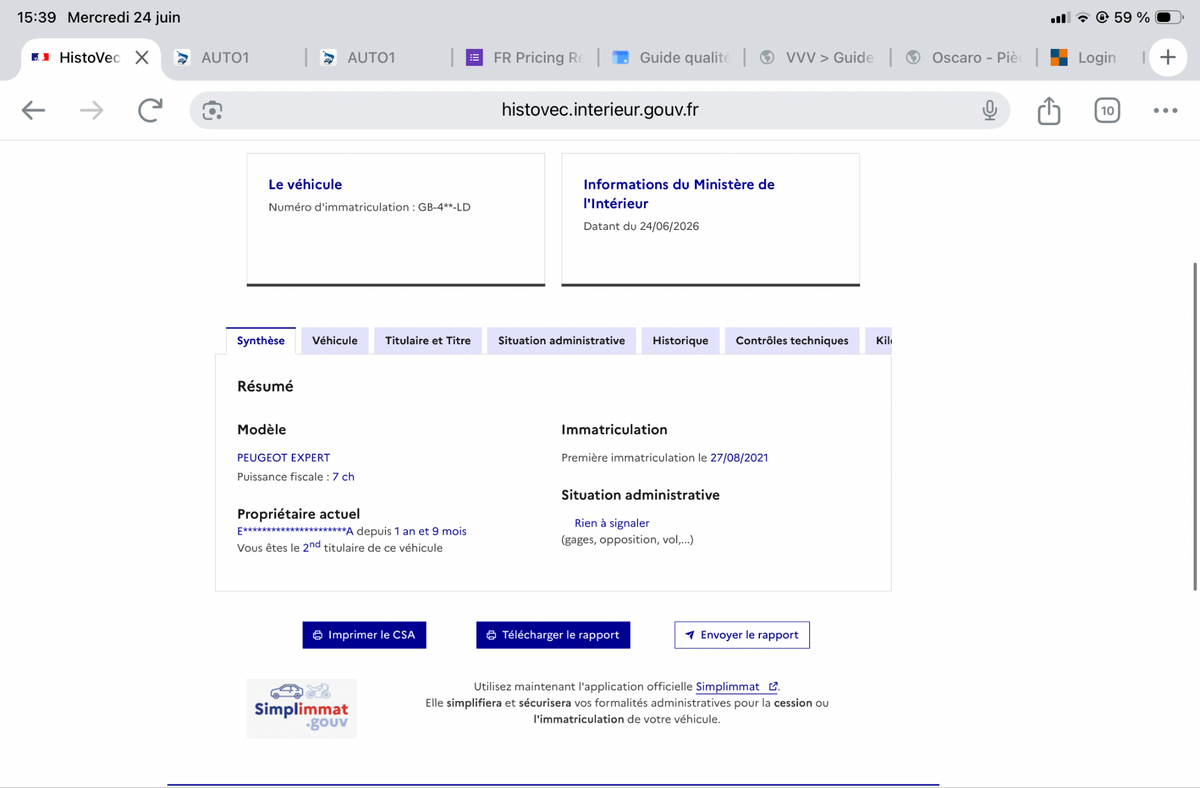Click the Puissance fiscale 7 ch value

pyautogui.click(x=343, y=477)
